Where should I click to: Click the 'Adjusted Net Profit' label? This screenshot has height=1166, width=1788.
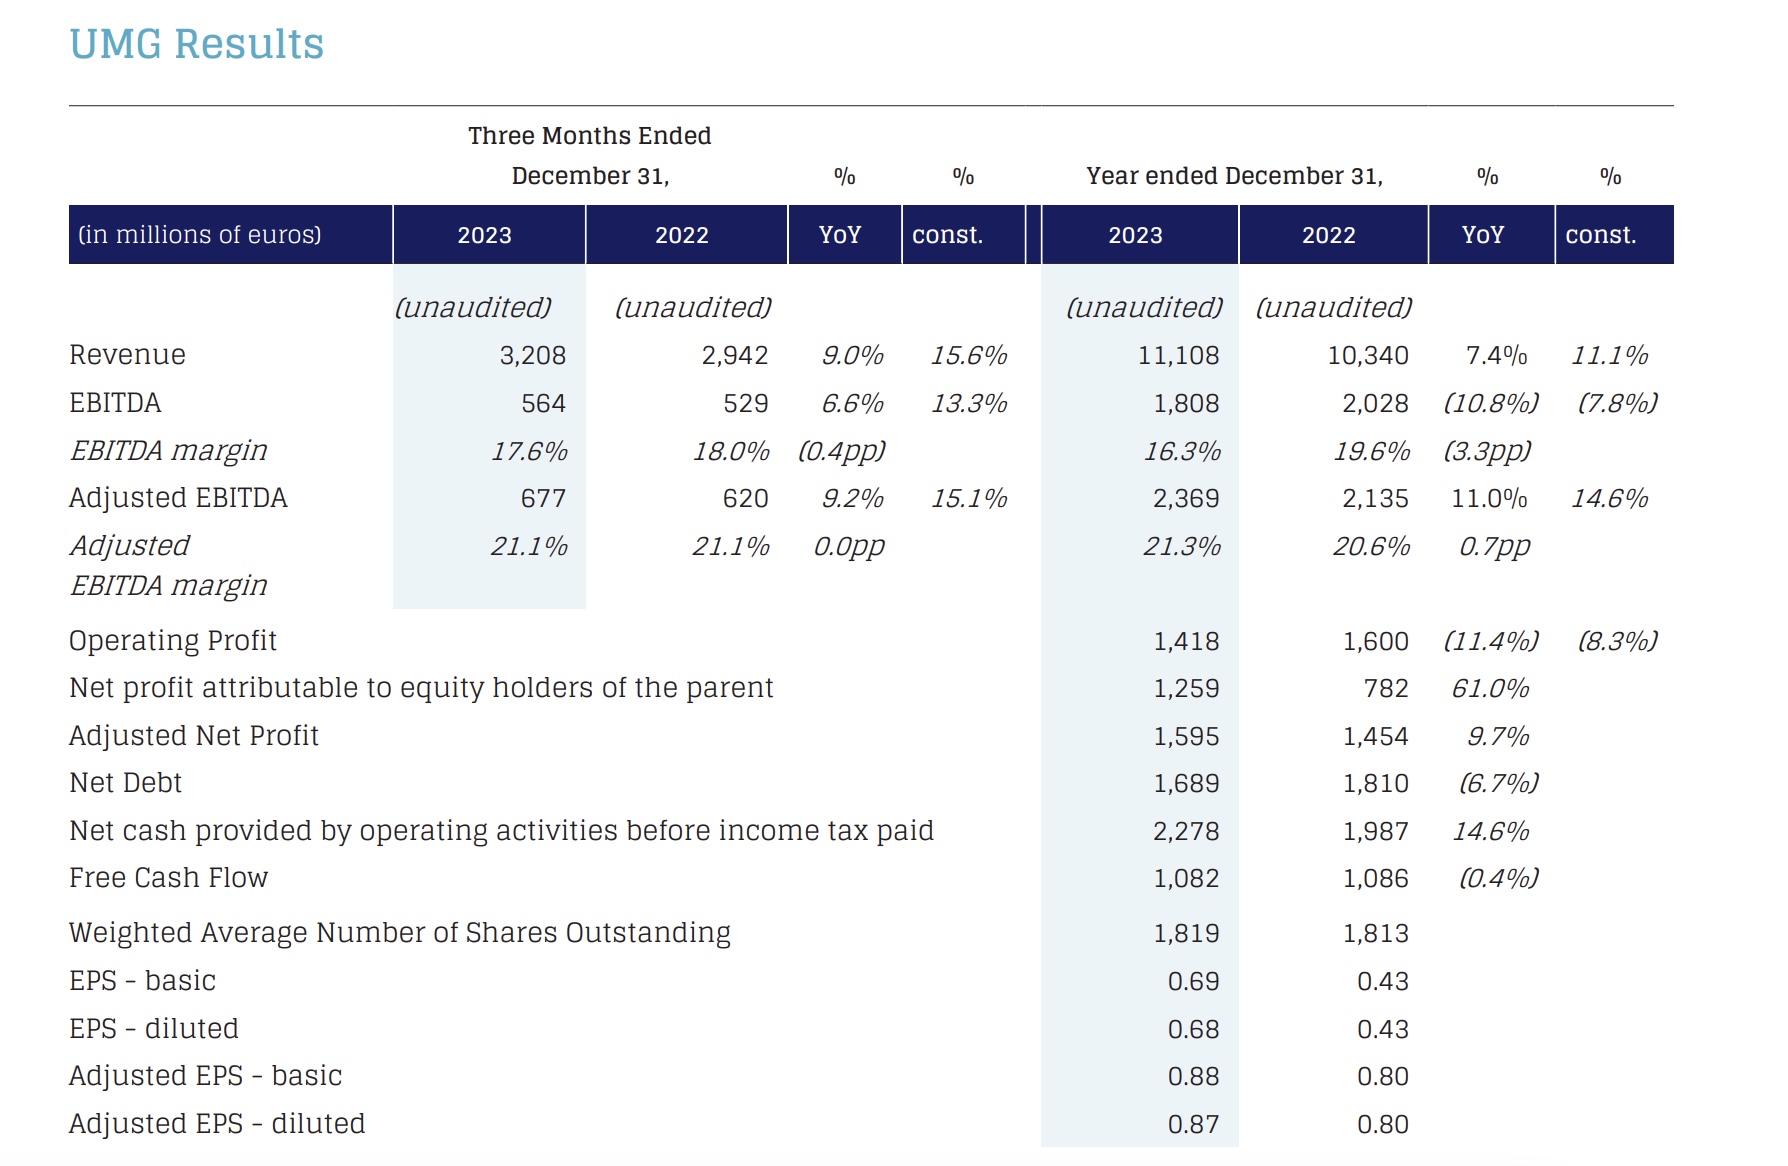tap(194, 736)
